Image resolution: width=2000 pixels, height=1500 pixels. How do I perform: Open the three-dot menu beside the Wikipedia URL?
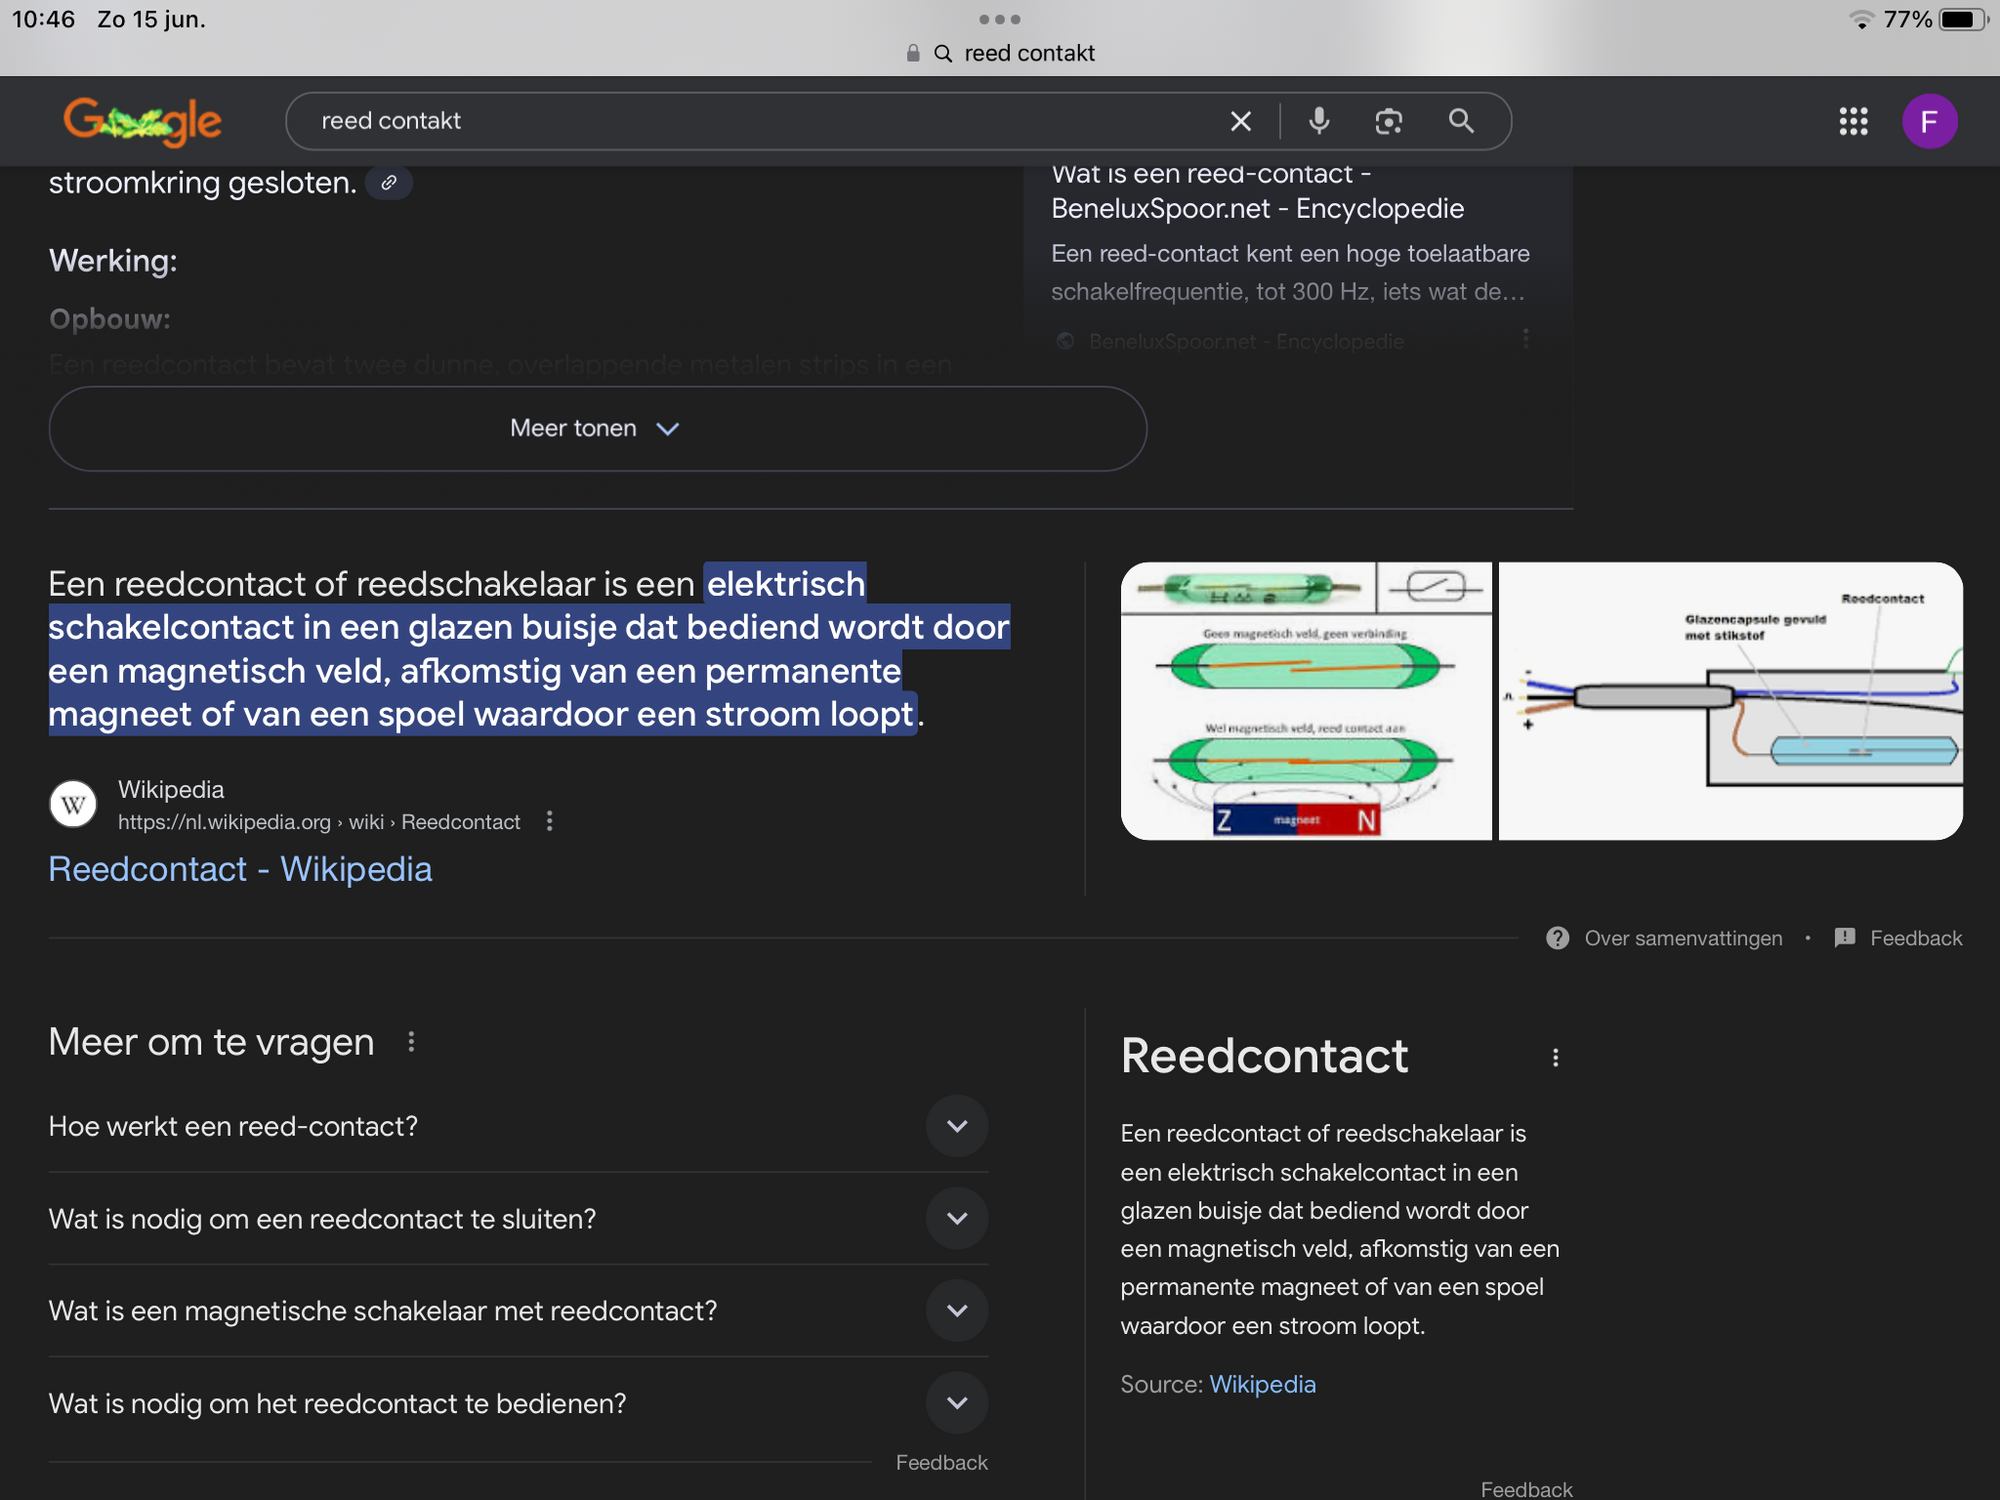tap(549, 821)
